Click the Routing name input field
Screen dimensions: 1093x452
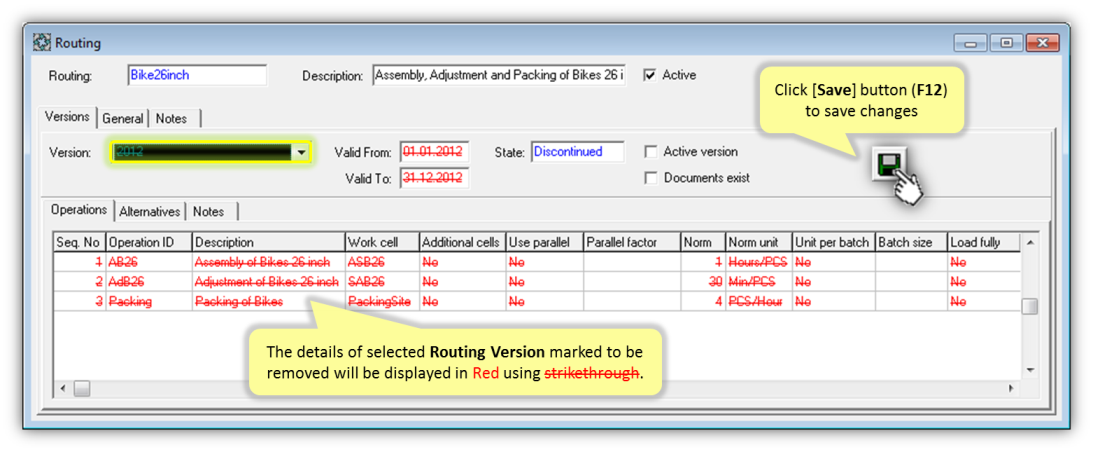pyautogui.click(x=197, y=75)
